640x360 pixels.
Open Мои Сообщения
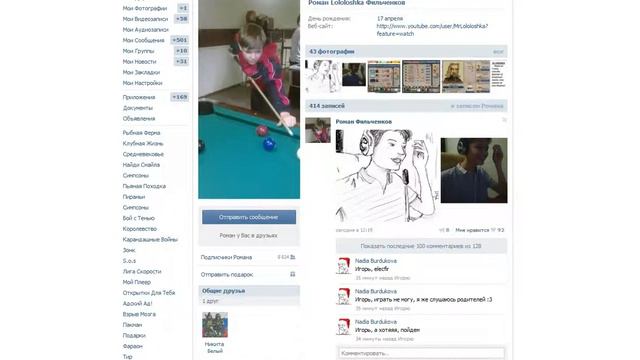tap(143, 40)
